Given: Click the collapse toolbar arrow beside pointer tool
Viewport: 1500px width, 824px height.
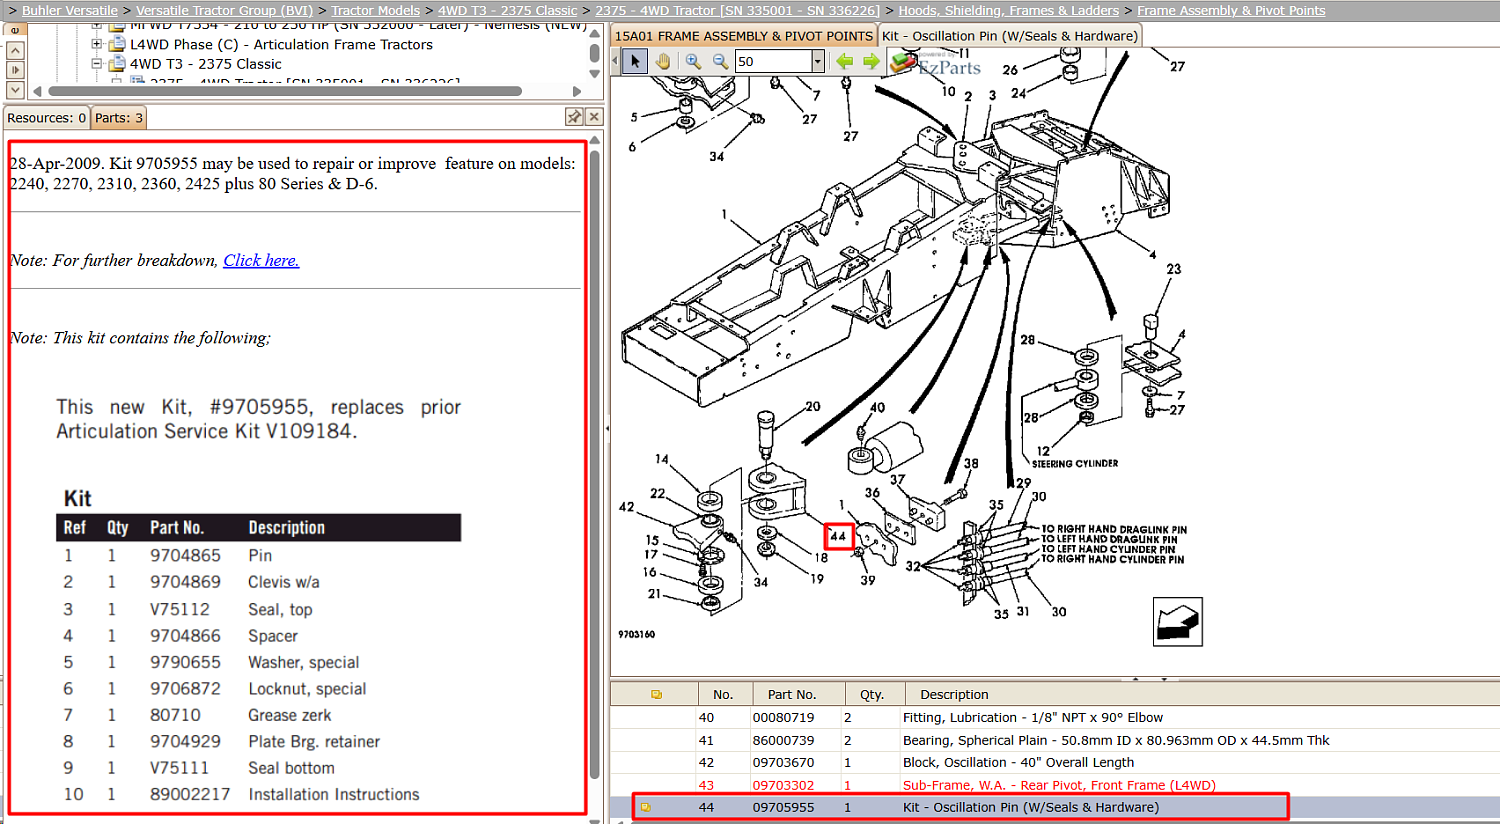Looking at the screenshot, I should click(616, 62).
